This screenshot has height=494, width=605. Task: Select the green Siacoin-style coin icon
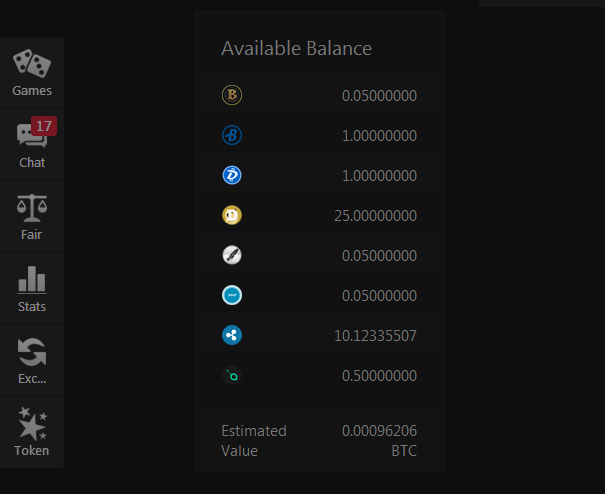[232, 375]
